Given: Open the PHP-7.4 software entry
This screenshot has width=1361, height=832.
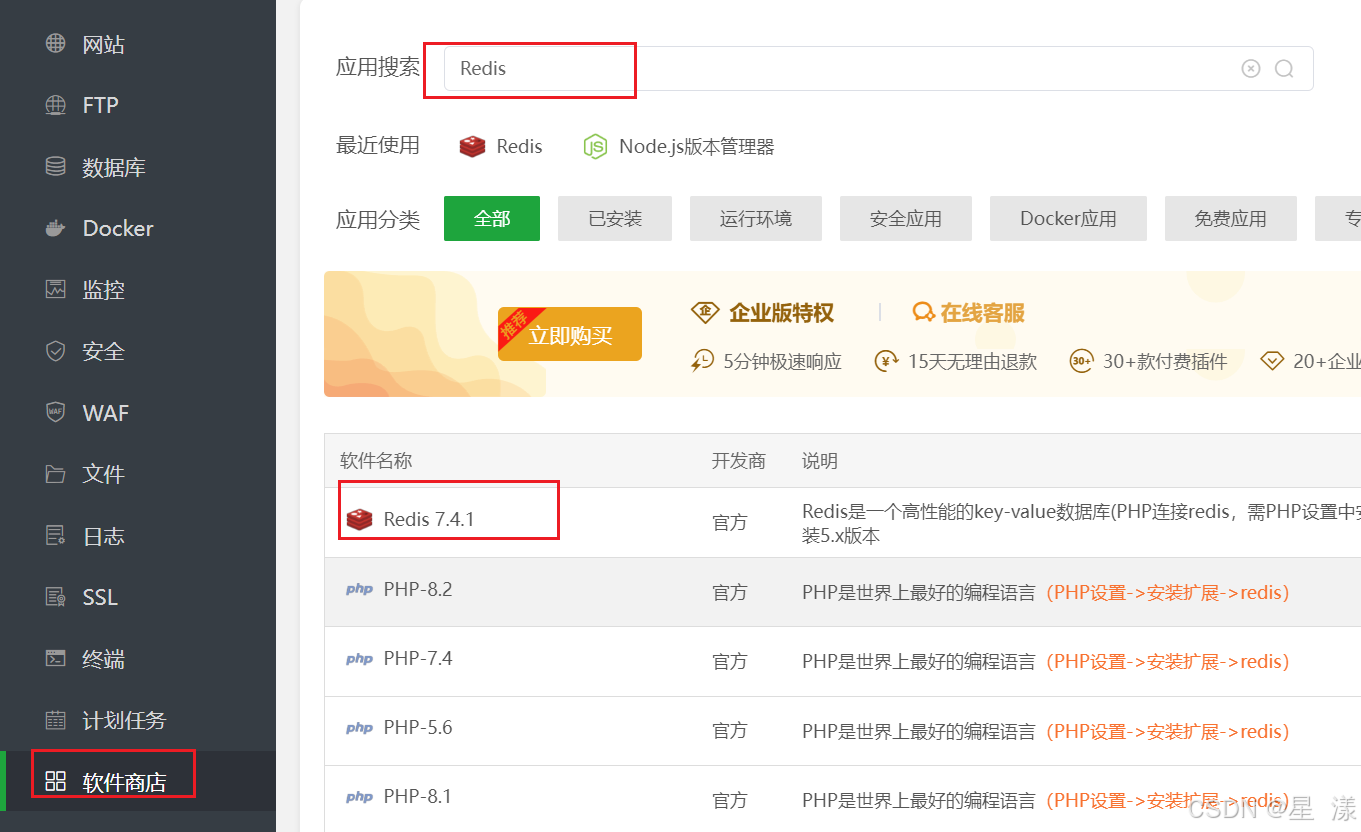Looking at the screenshot, I should tap(418, 658).
